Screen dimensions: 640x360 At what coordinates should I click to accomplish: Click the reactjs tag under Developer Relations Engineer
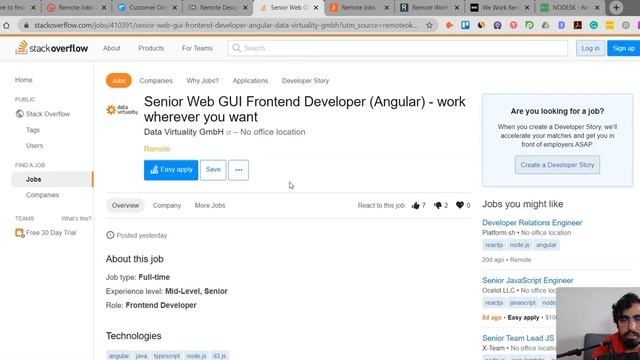coord(494,245)
